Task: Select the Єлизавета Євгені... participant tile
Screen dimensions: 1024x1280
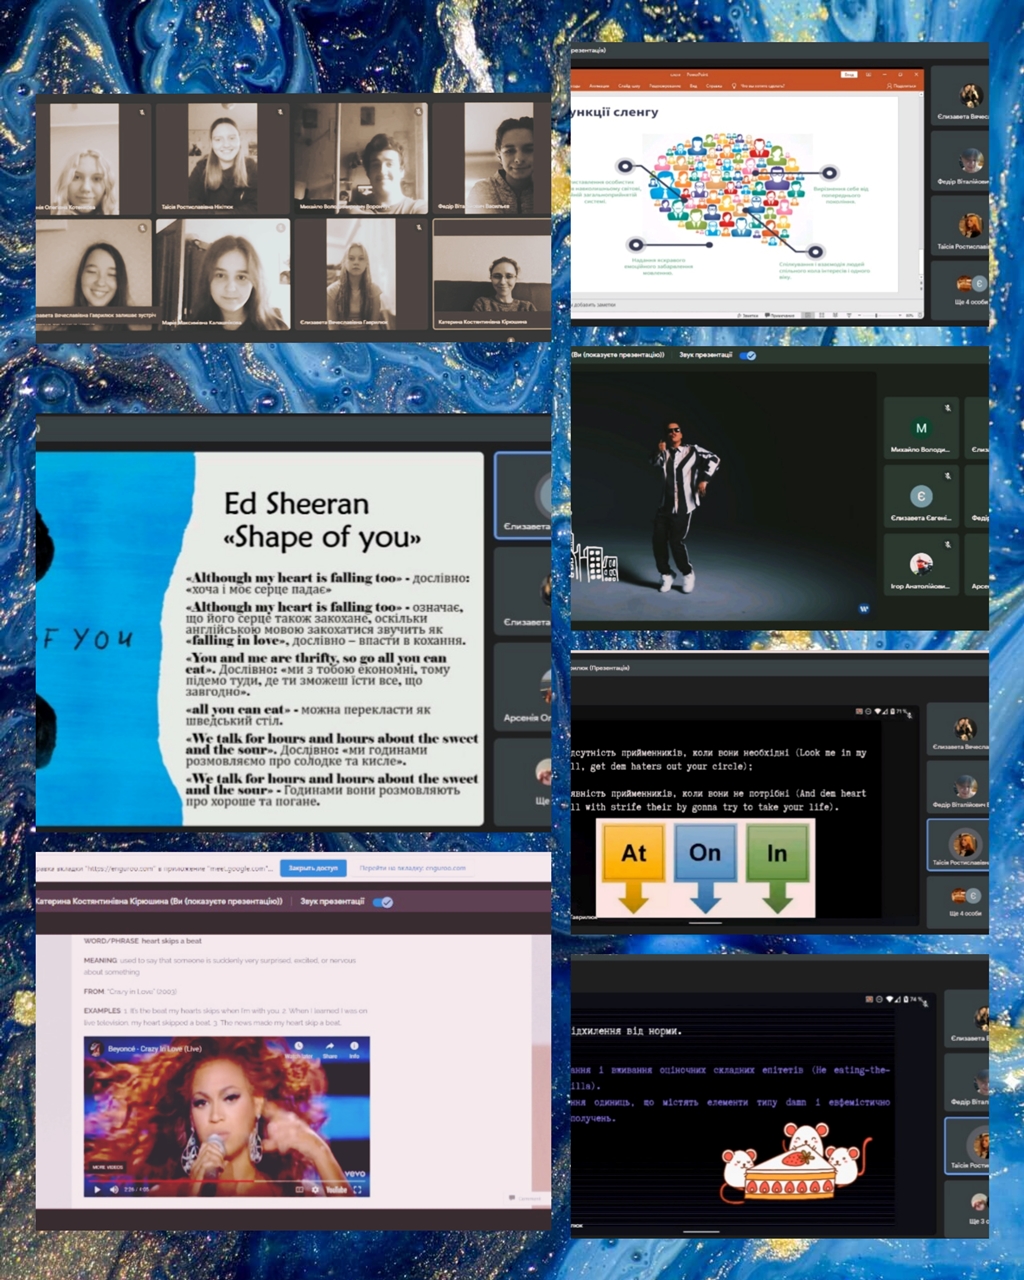Action: (921, 496)
